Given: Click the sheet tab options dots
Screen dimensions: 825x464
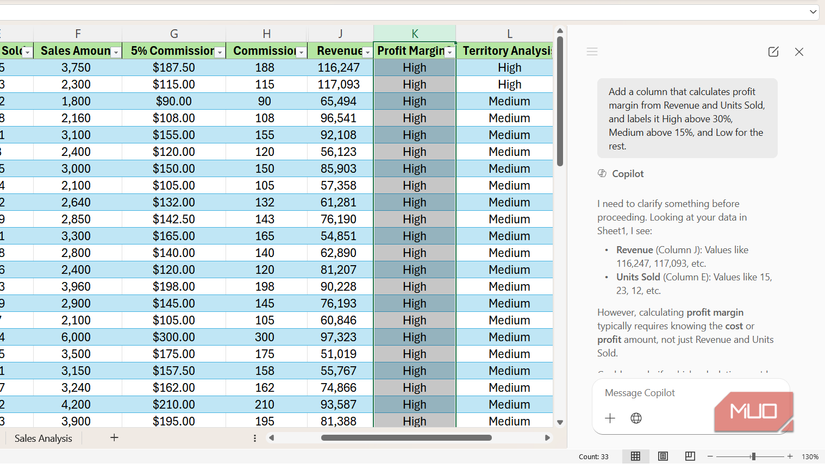Looking at the screenshot, I should click(x=255, y=438).
